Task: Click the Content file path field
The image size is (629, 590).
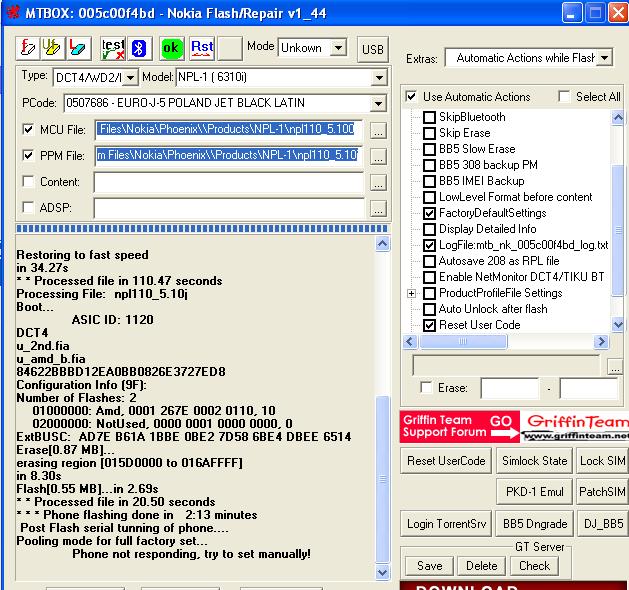Action: pos(229,182)
